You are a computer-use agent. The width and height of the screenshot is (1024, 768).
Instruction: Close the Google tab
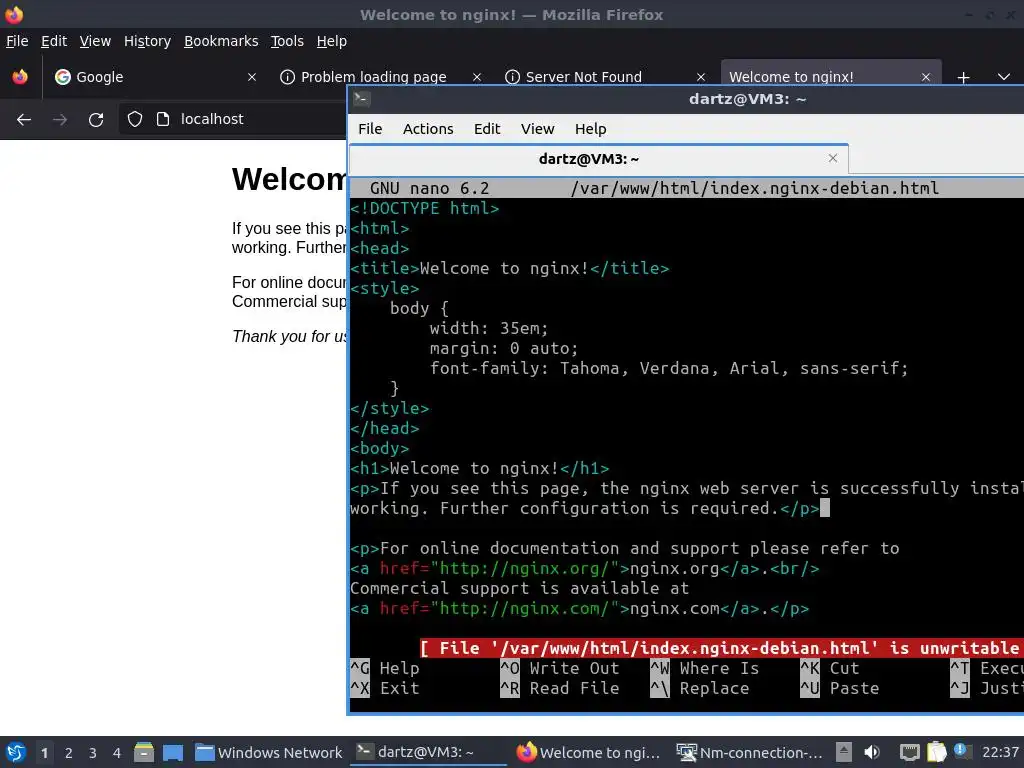pyautogui.click(x=251, y=77)
